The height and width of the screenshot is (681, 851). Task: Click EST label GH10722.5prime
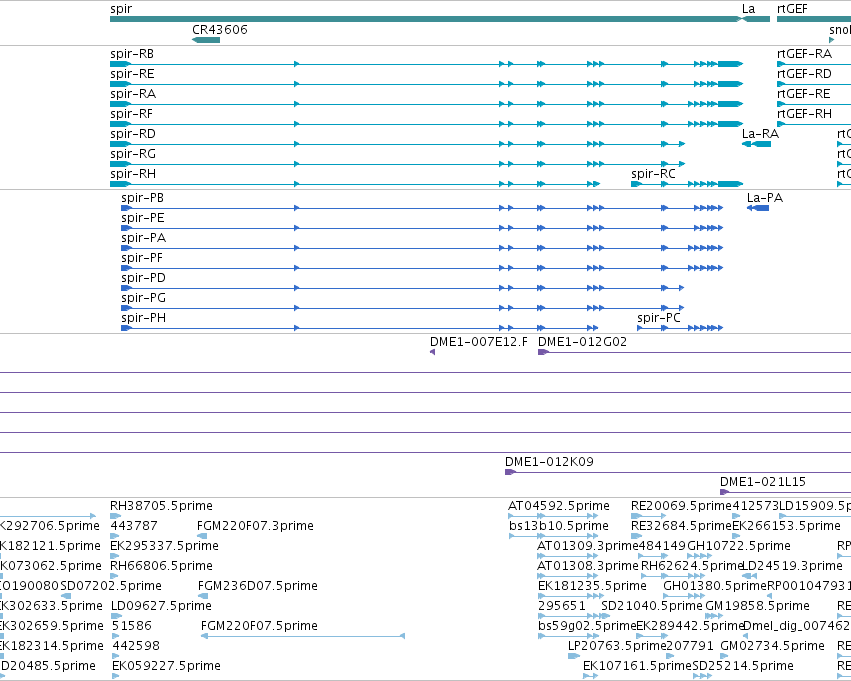pyautogui.click(x=739, y=546)
